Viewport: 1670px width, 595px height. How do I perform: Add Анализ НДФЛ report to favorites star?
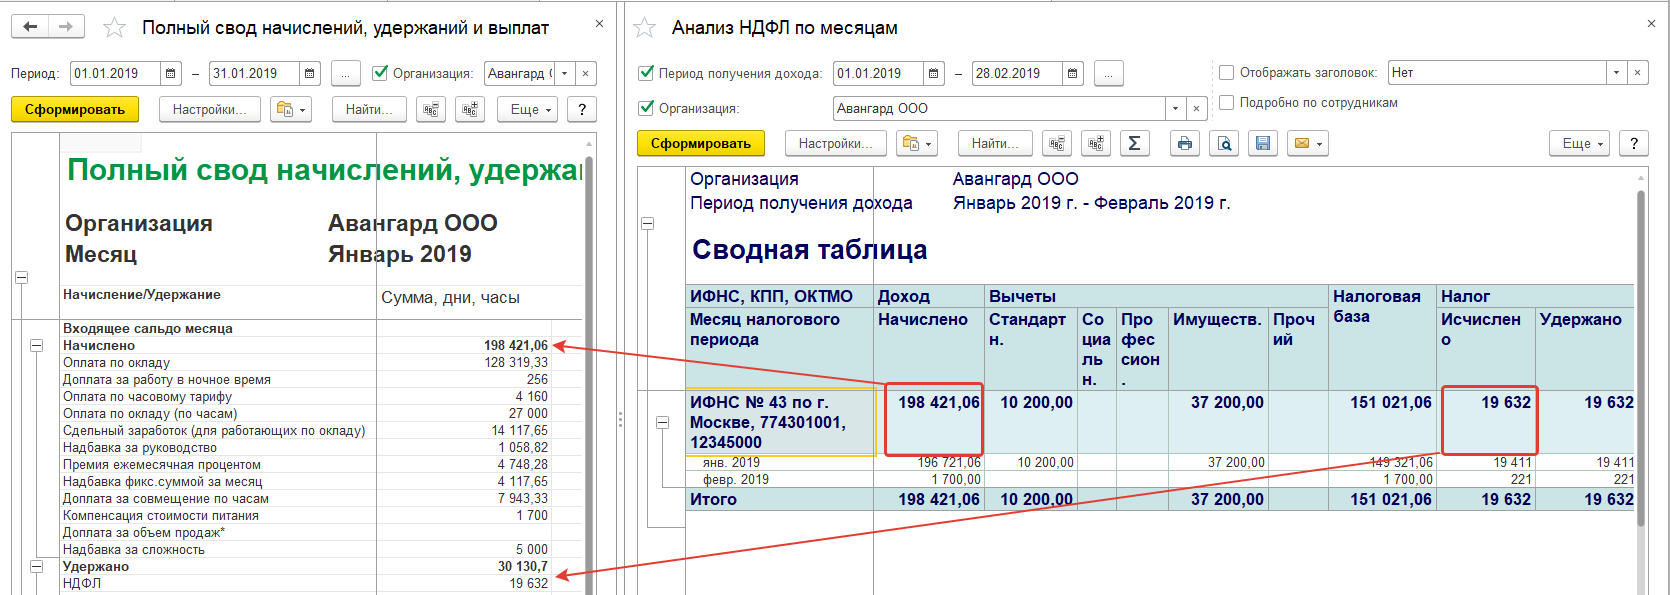point(645,28)
